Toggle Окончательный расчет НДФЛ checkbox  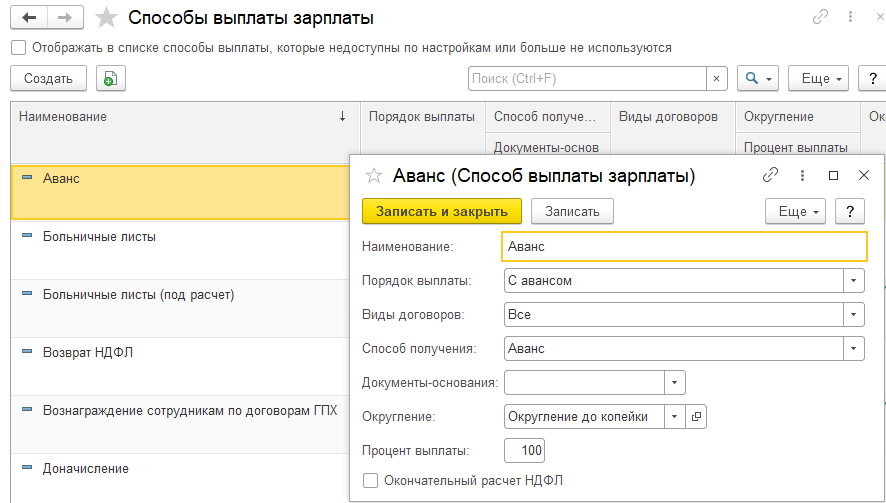371,481
